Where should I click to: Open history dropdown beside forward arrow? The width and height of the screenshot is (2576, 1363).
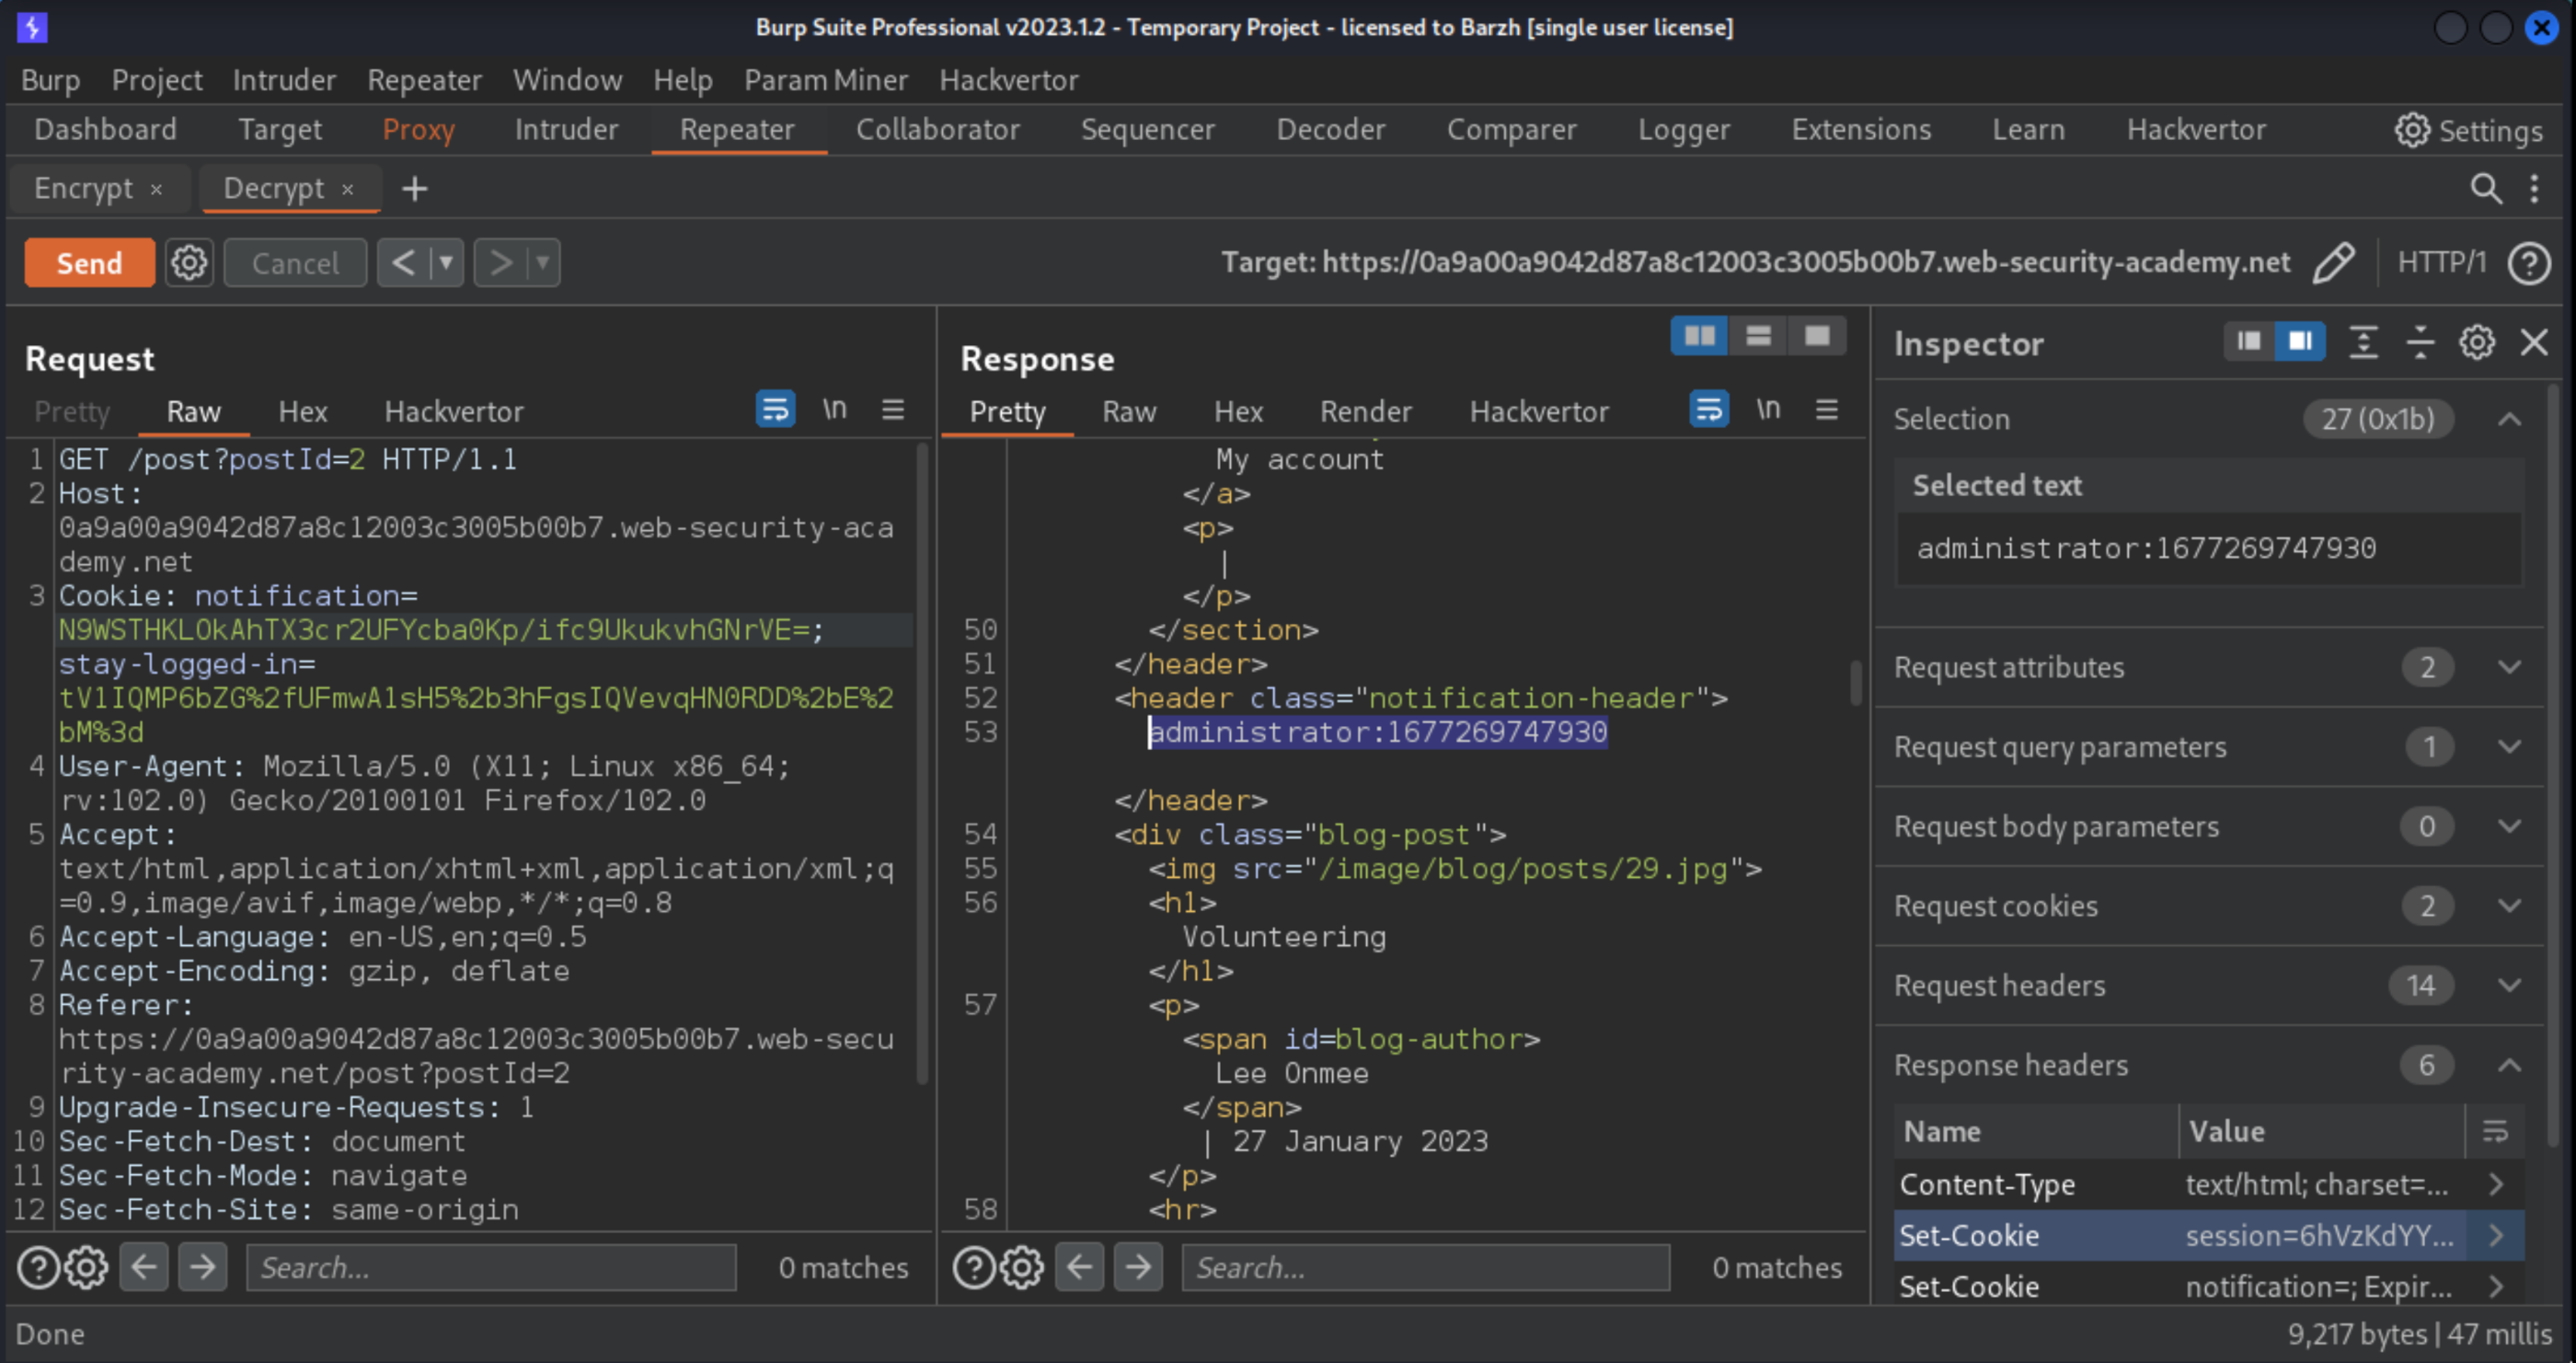(x=543, y=263)
